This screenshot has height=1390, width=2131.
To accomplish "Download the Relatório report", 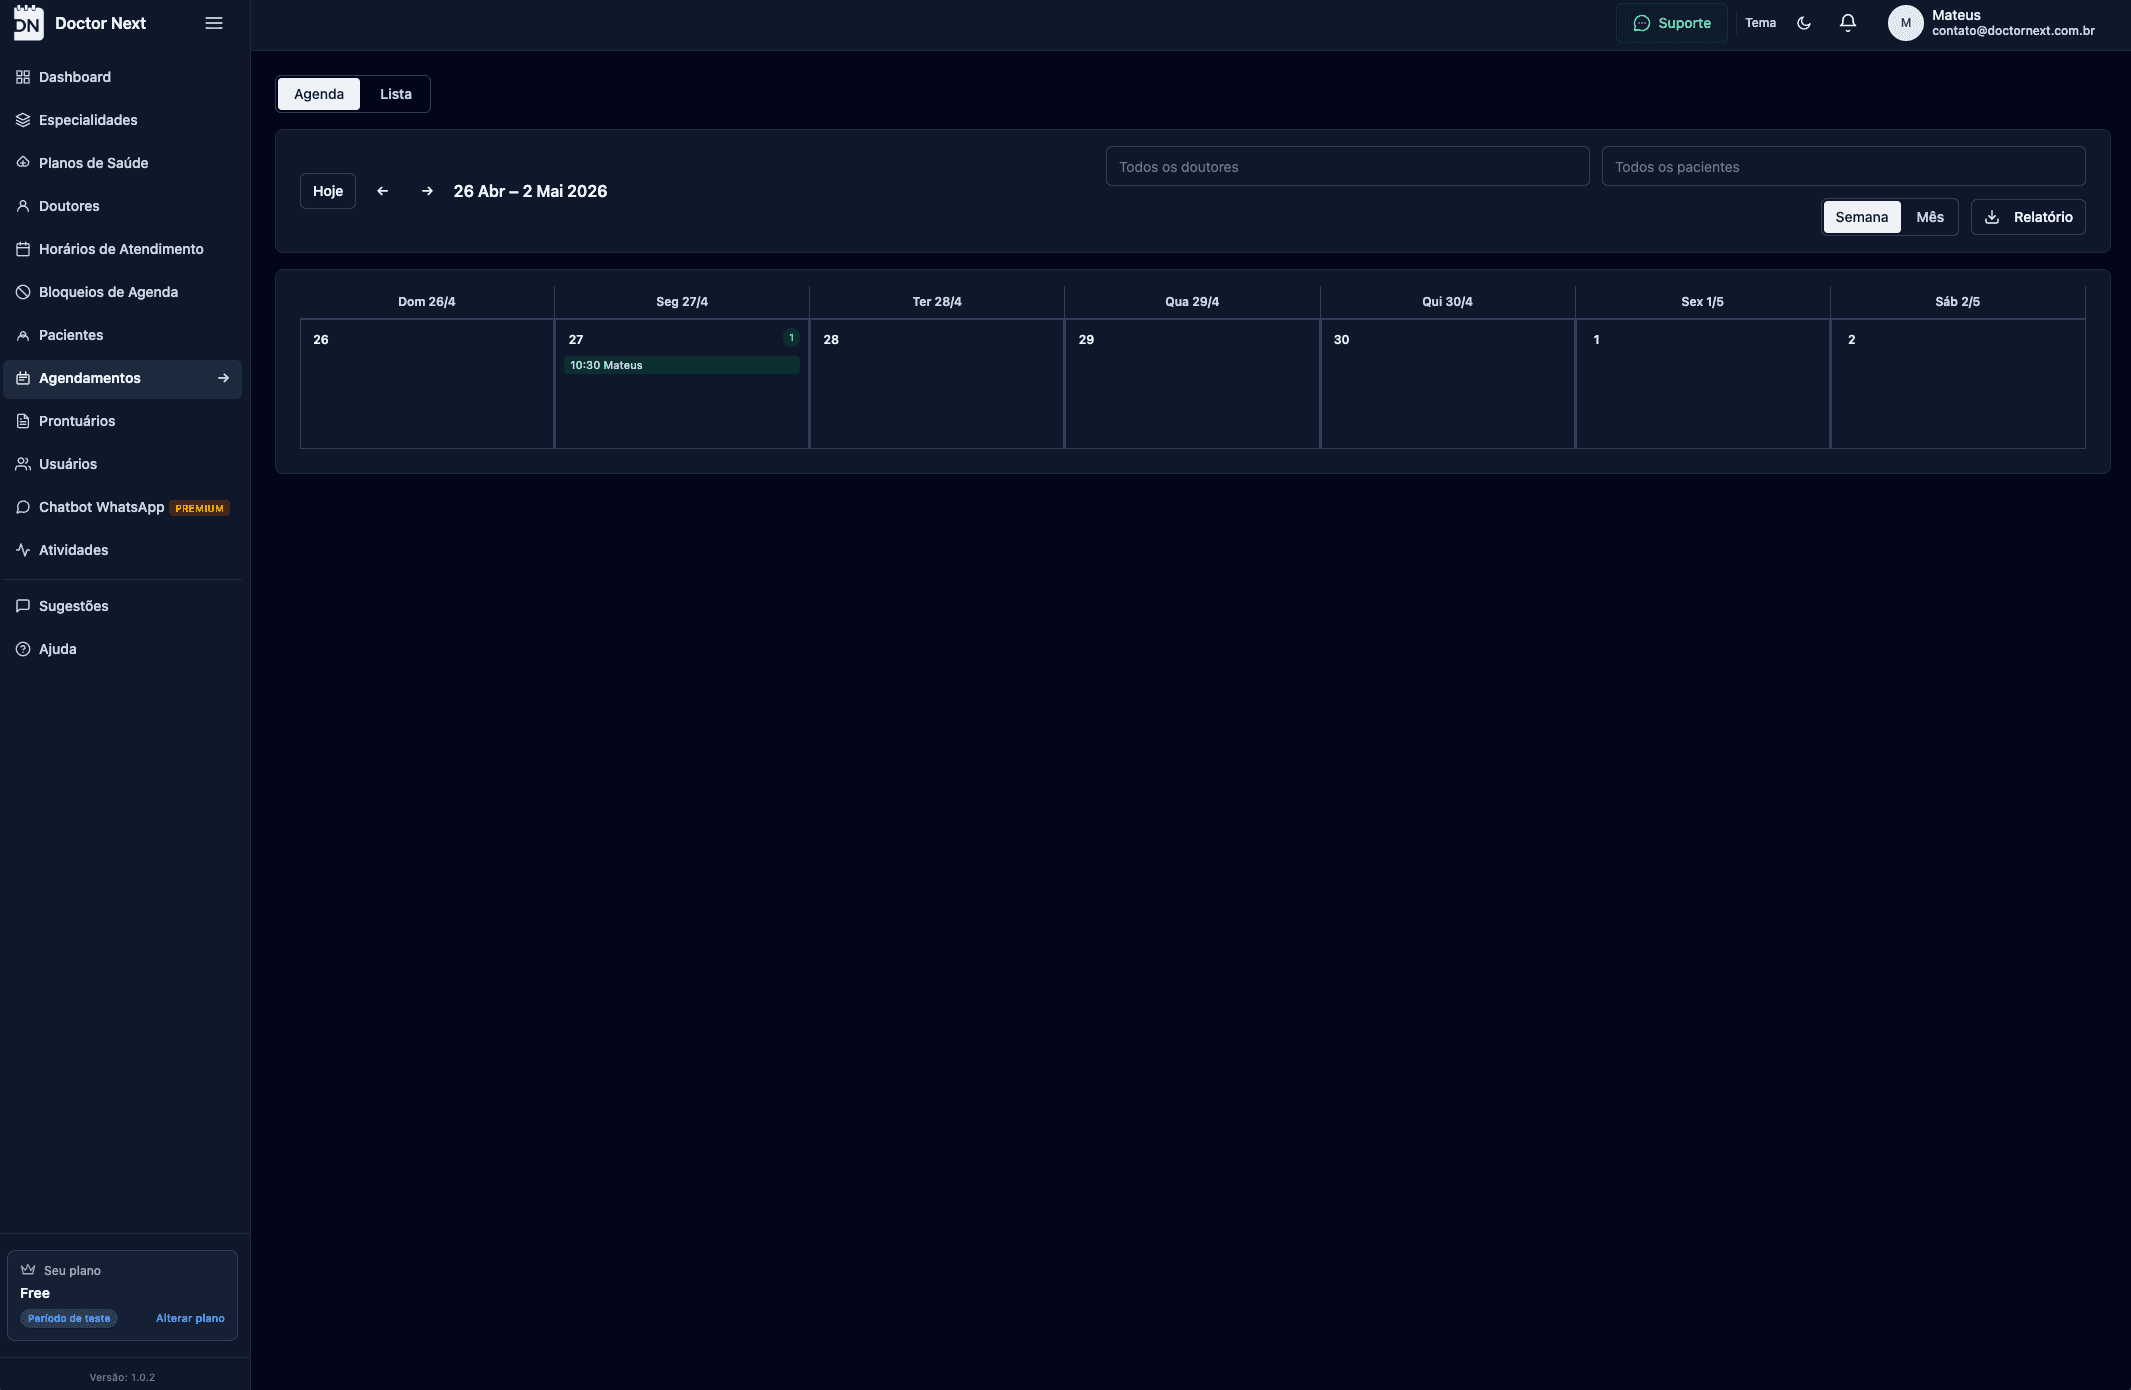I will 2027,217.
